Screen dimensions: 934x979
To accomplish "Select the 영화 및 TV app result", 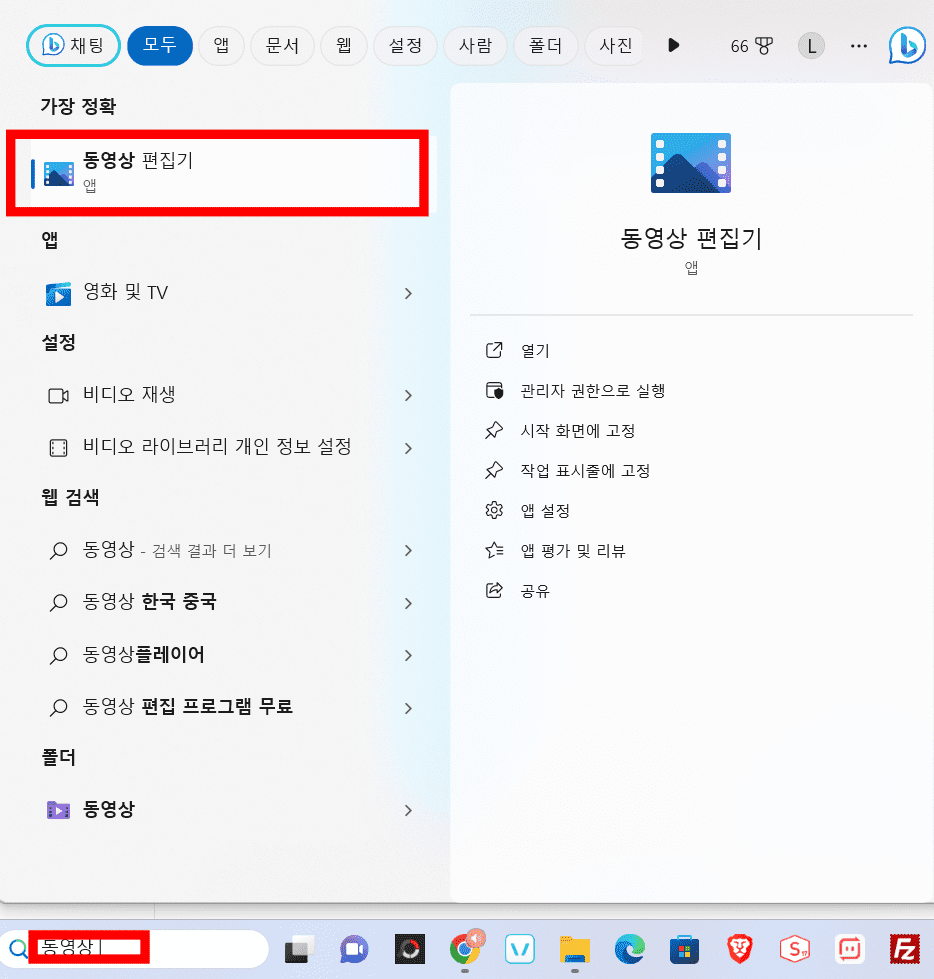I will (x=217, y=293).
